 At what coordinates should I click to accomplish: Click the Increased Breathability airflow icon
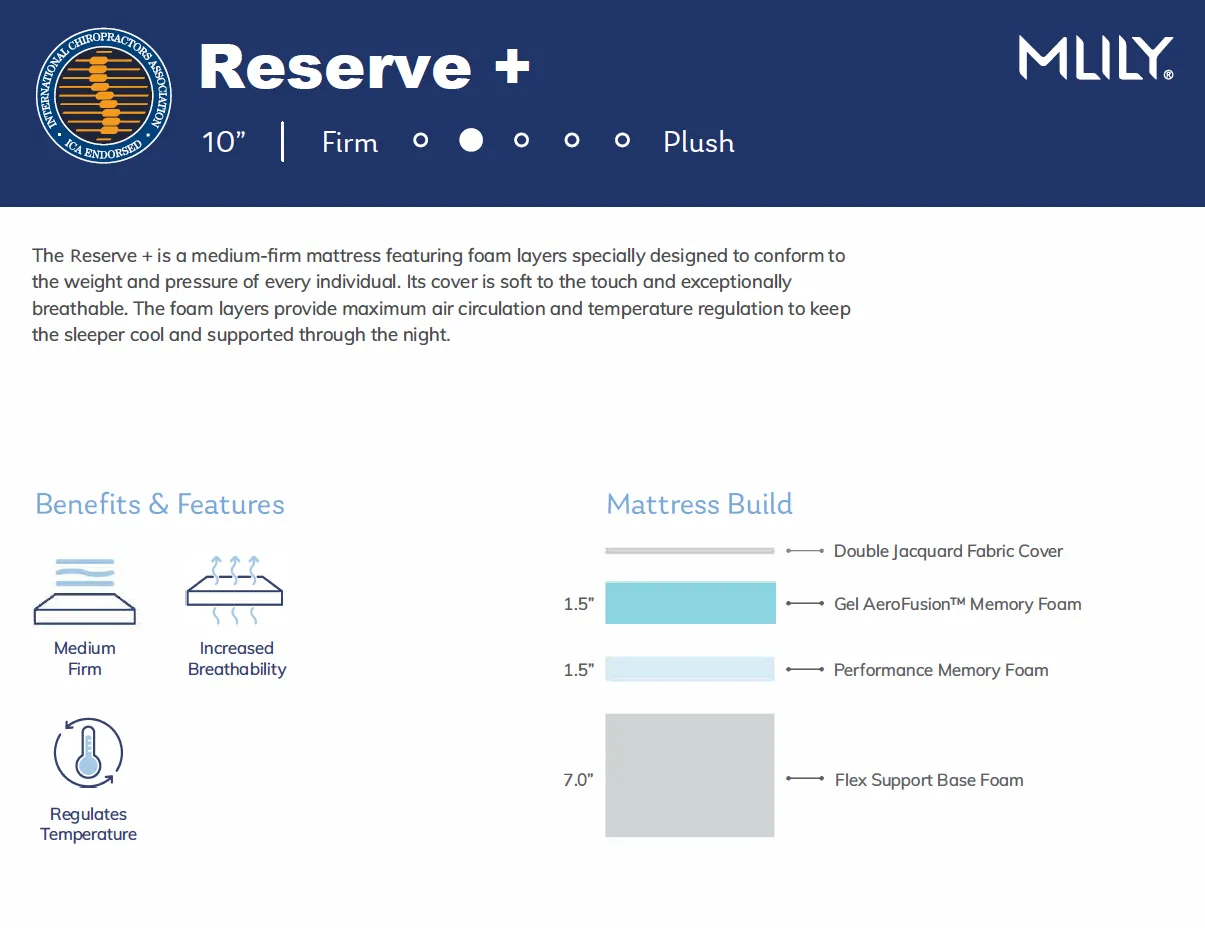(235, 590)
